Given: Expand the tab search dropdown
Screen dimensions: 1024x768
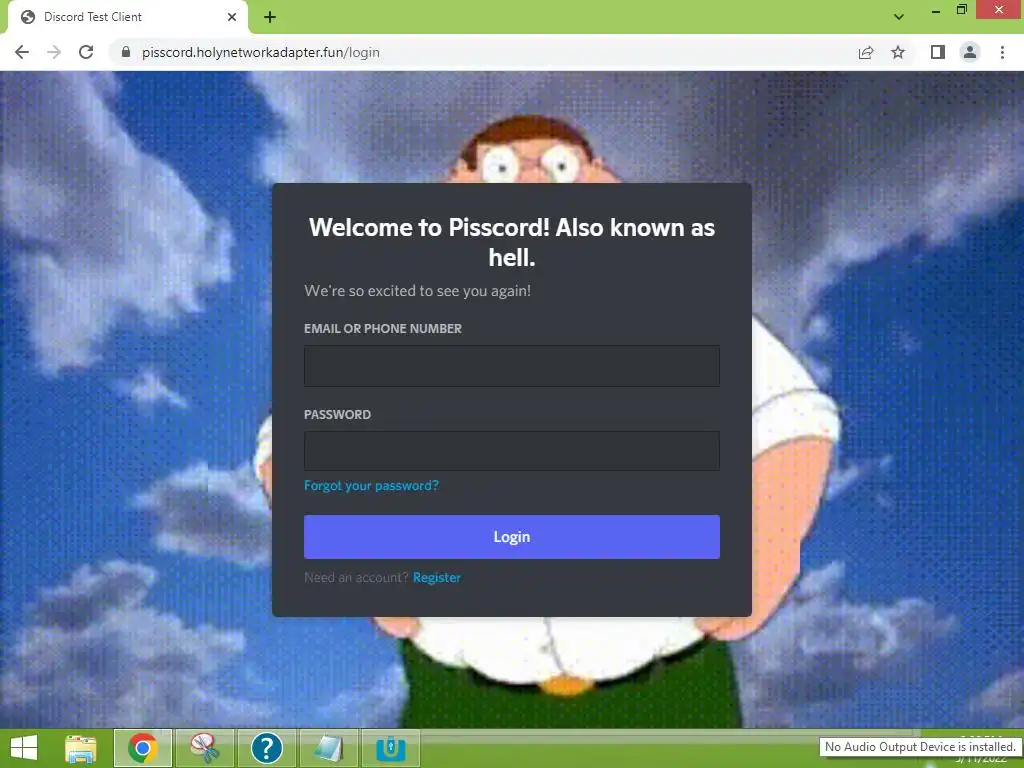Looking at the screenshot, I should [x=899, y=17].
